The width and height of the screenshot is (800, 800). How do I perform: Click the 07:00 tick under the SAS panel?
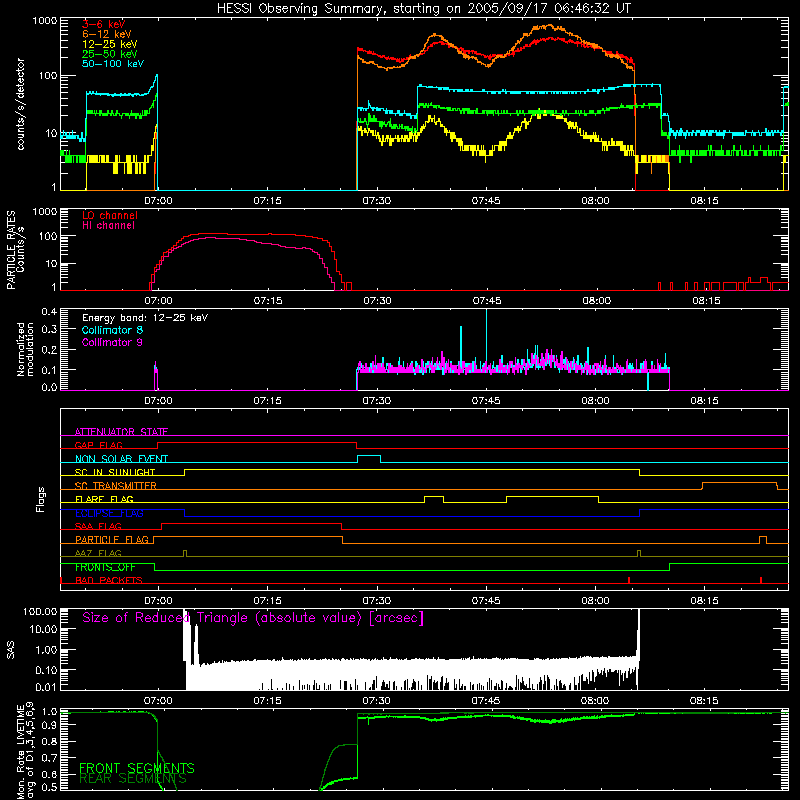click(158, 701)
